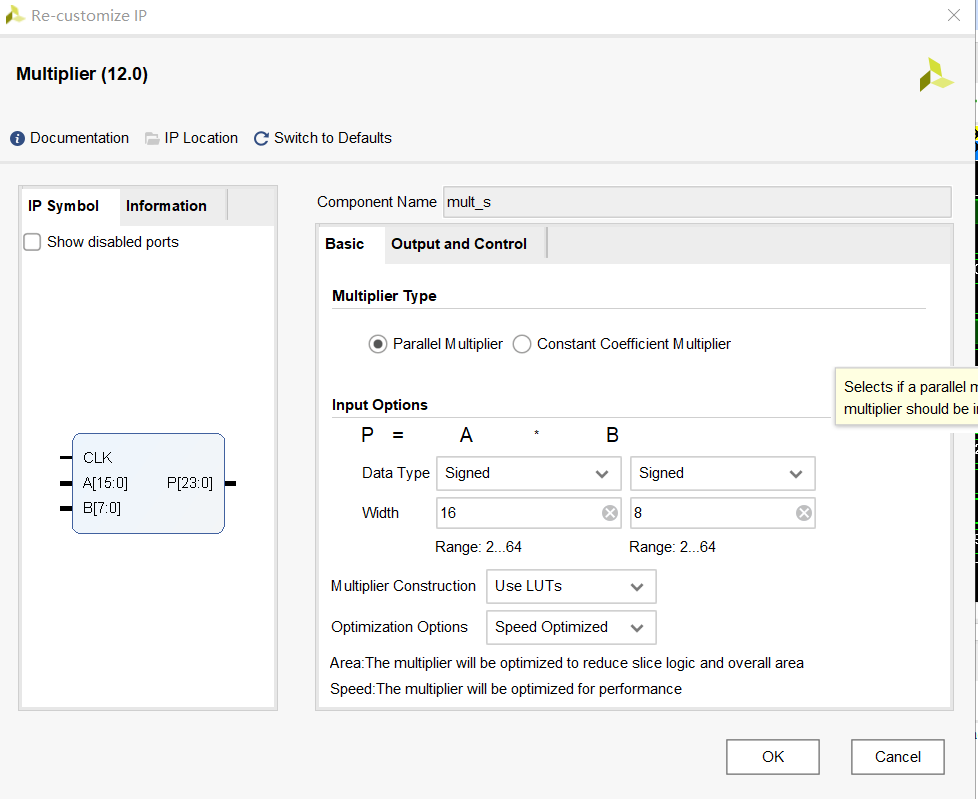978x799 pixels.
Task: Enable Show disabled ports checkbox
Action: pyautogui.click(x=33, y=242)
